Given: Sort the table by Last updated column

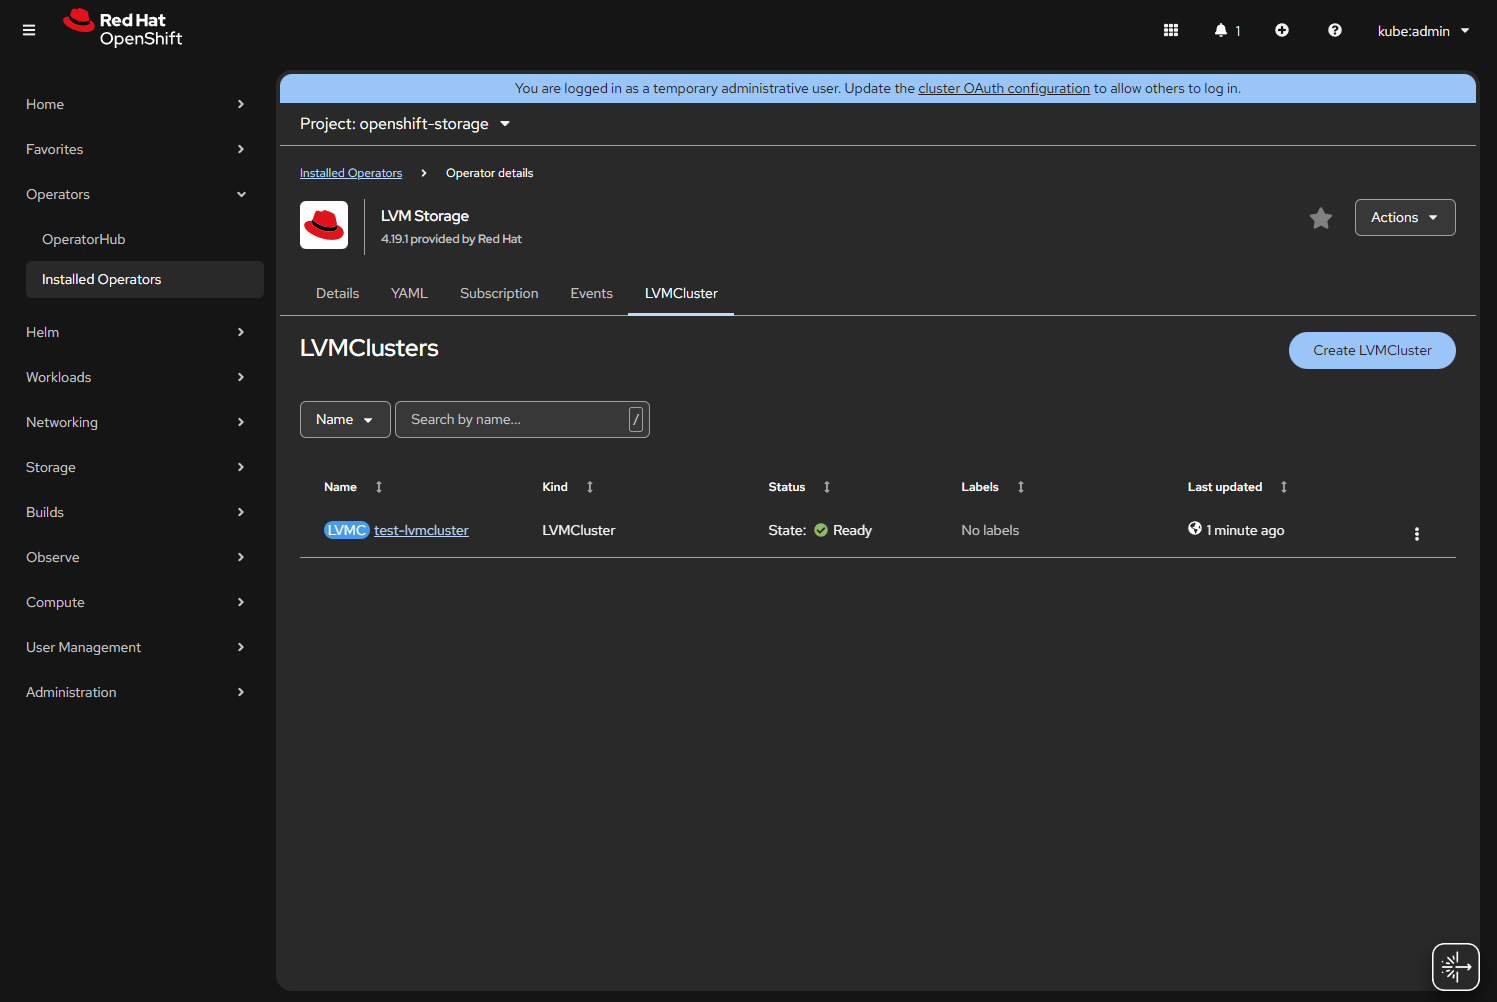Looking at the screenshot, I should (x=1225, y=487).
